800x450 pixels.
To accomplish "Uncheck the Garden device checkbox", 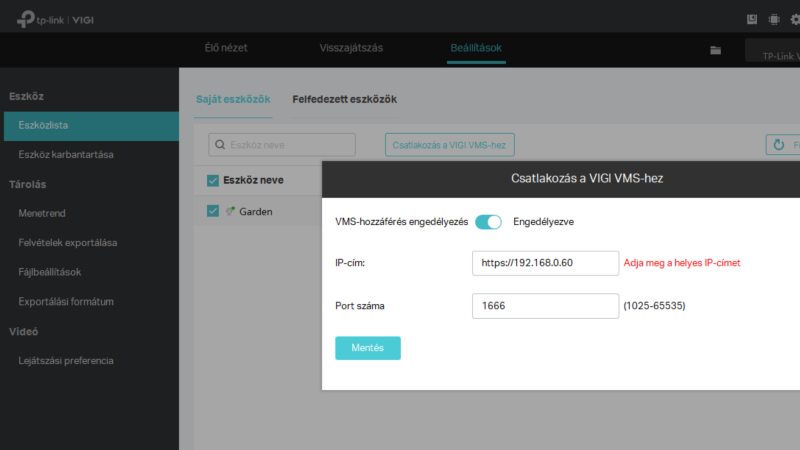I will pos(213,211).
